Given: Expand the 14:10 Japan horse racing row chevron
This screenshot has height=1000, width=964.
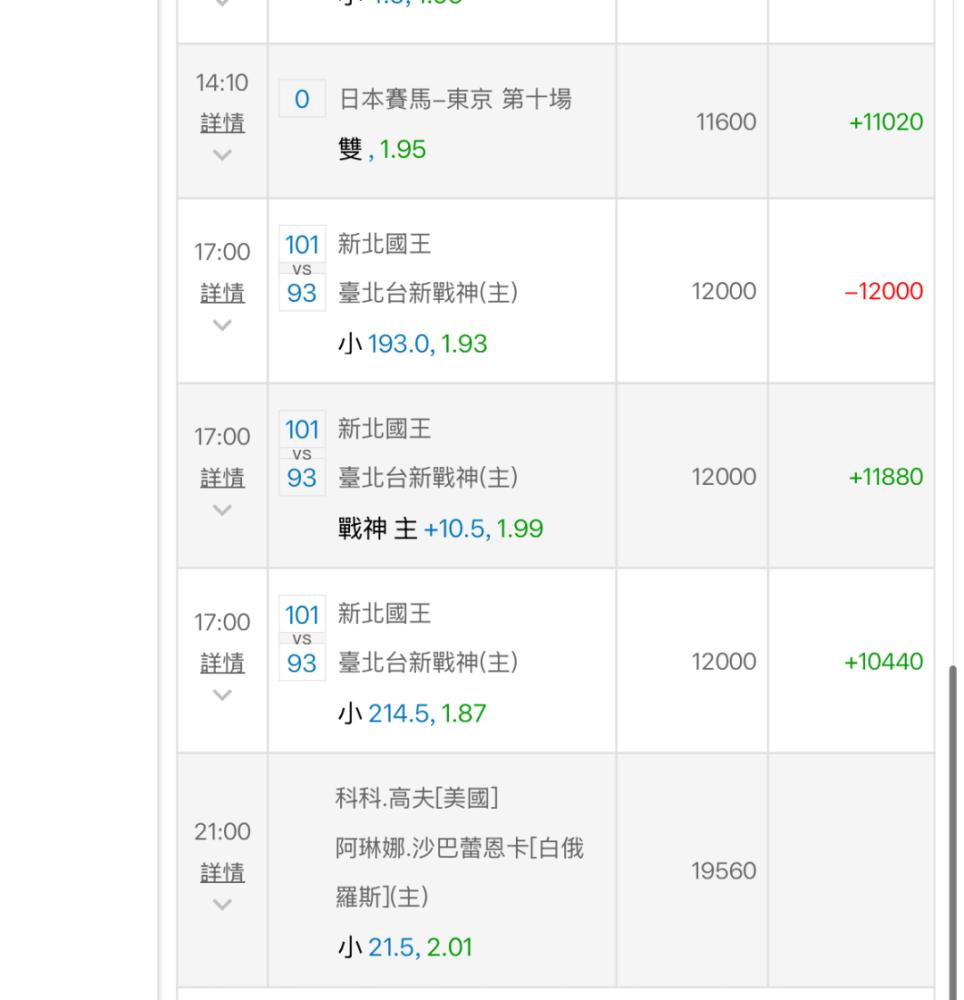Looking at the screenshot, I should (x=222, y=155).
